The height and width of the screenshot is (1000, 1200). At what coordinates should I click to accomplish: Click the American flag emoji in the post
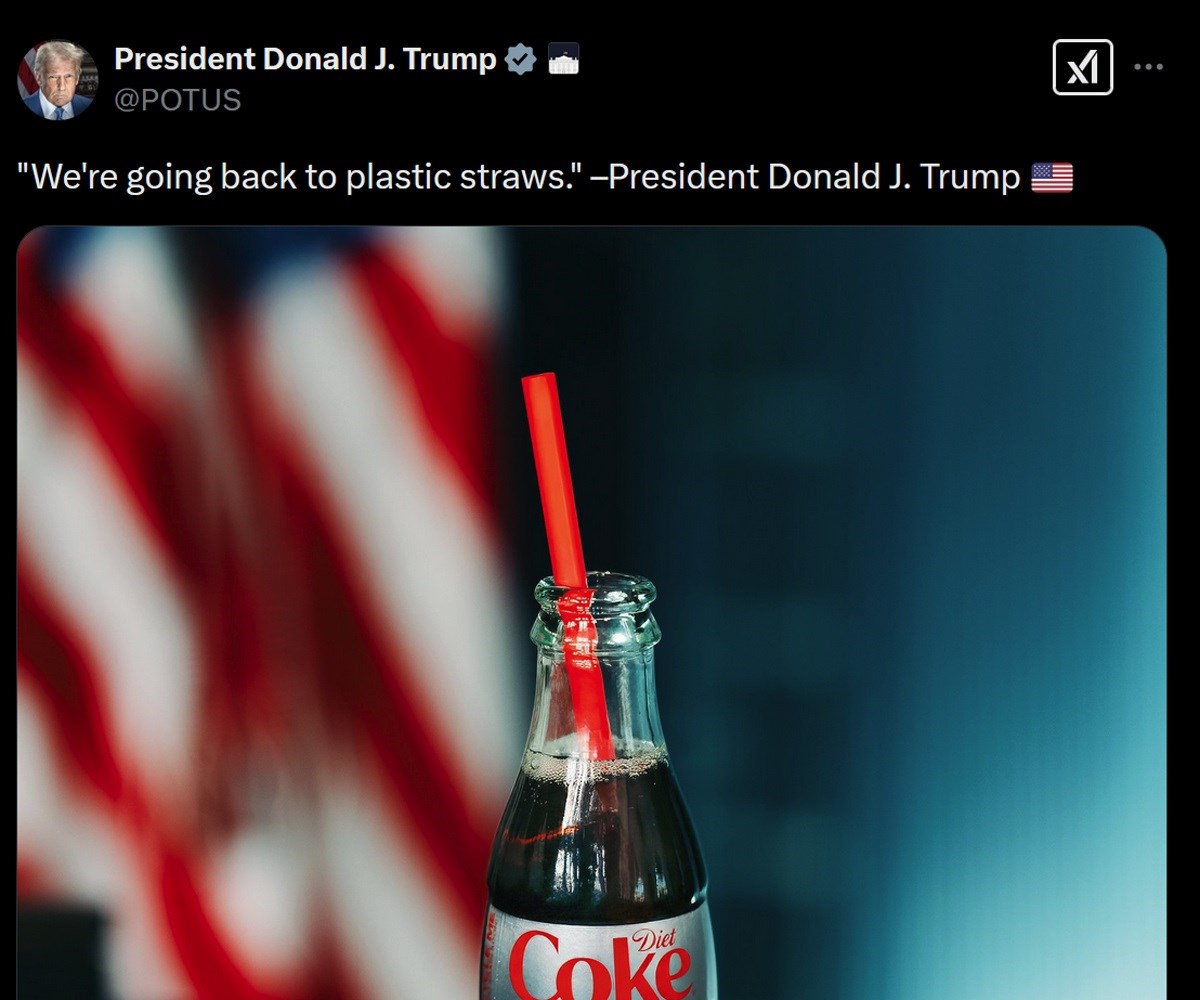pyautogui.click(x=1051, y=178)
